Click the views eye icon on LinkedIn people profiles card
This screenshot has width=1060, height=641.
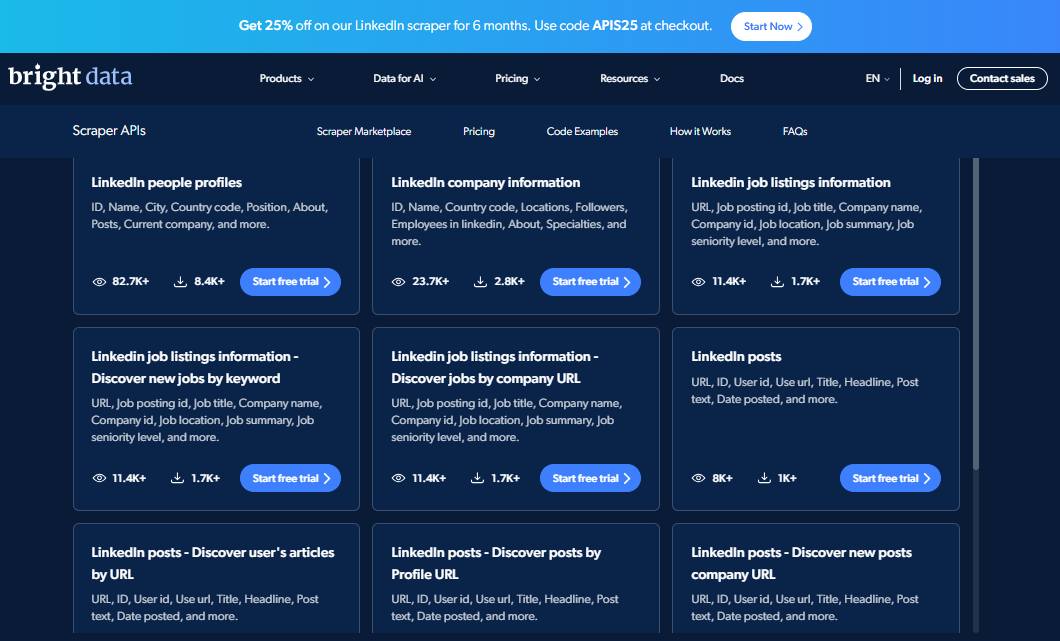[98, 281]
